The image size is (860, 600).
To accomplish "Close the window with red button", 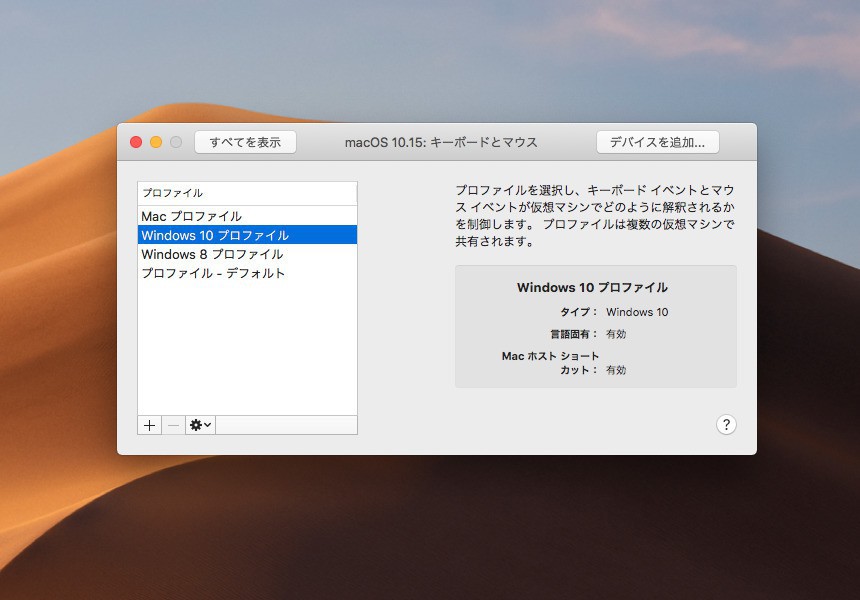I will coord(136,143).
